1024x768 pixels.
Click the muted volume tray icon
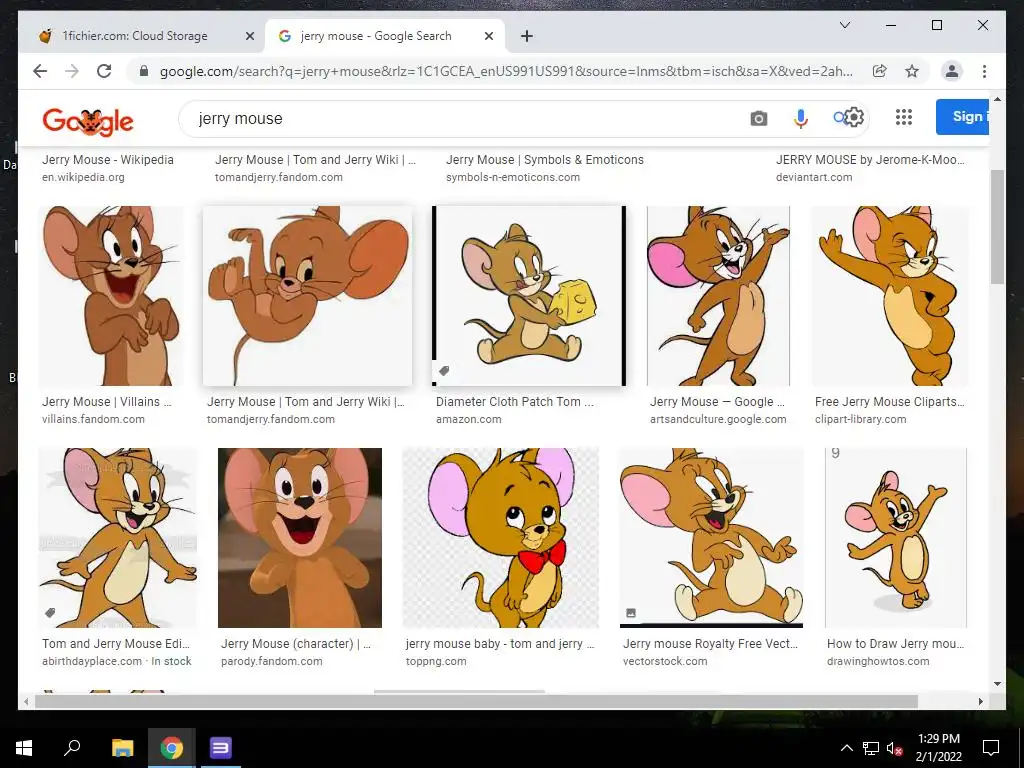(894, 748)
